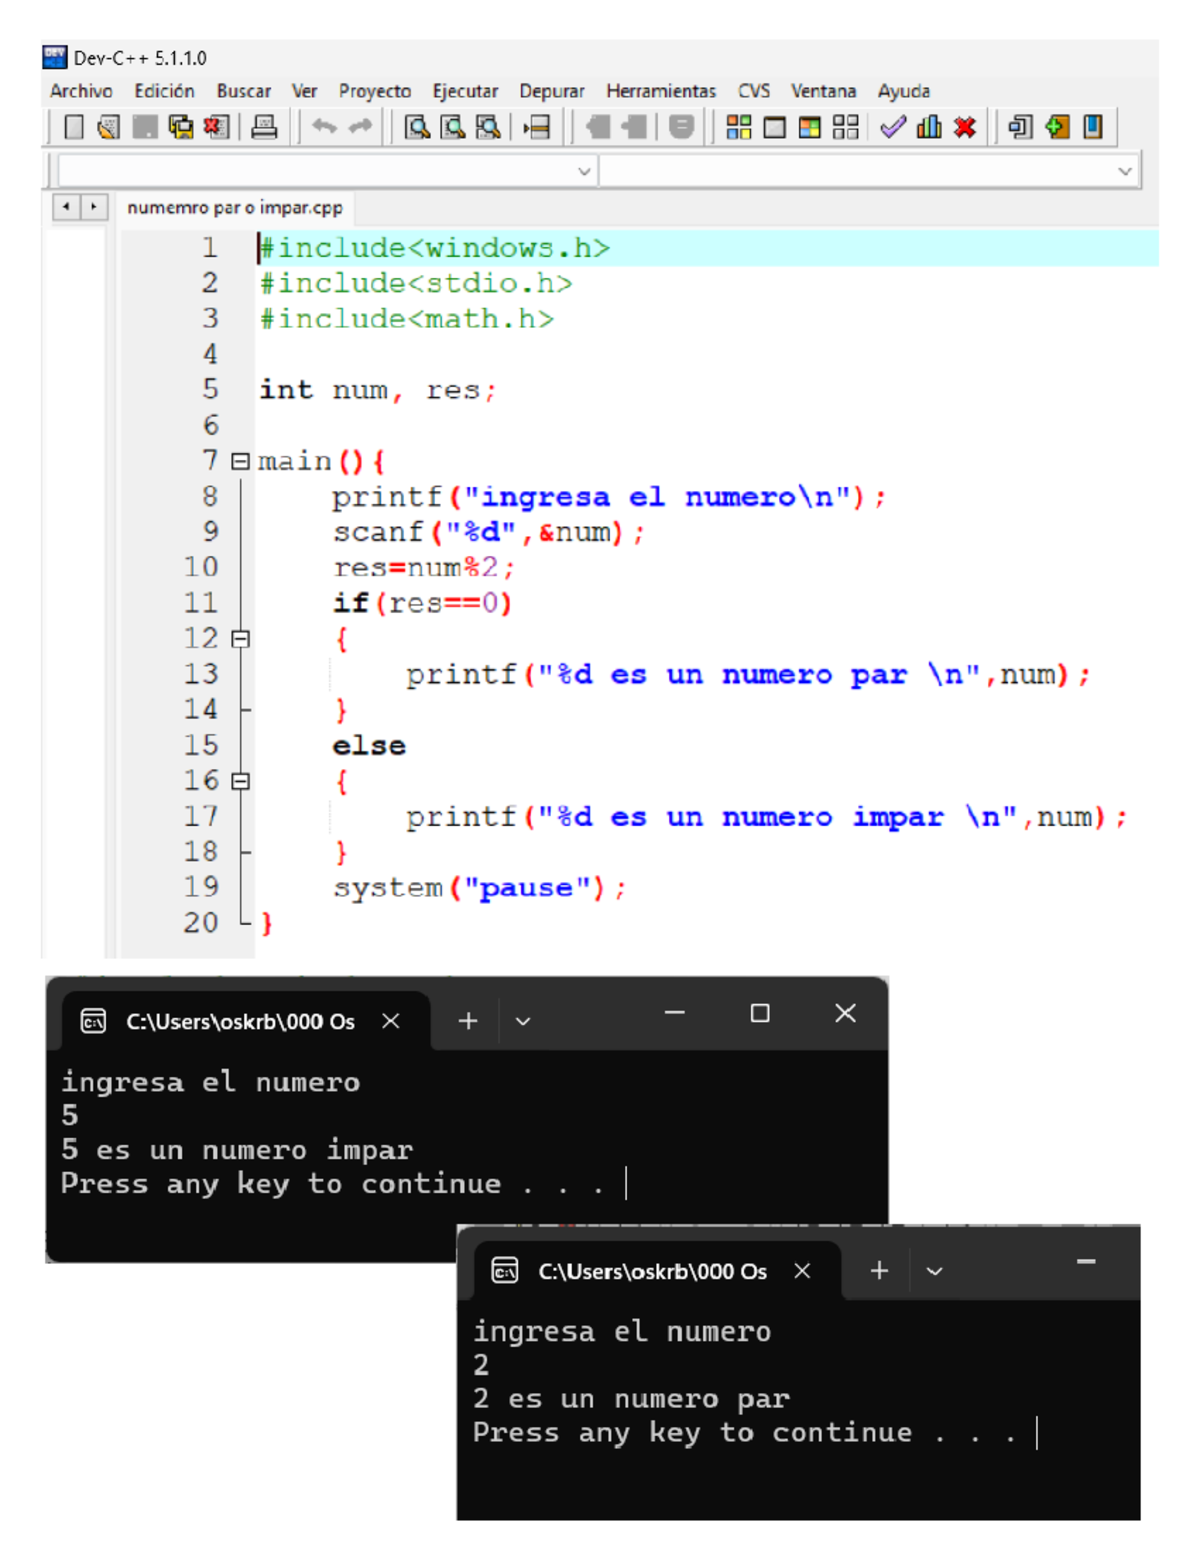The width and height of the screenshot is (1200, 1553).
Task: Click the Print icon in toolbar
Action: pyautogui.click(x=264, y=127)
